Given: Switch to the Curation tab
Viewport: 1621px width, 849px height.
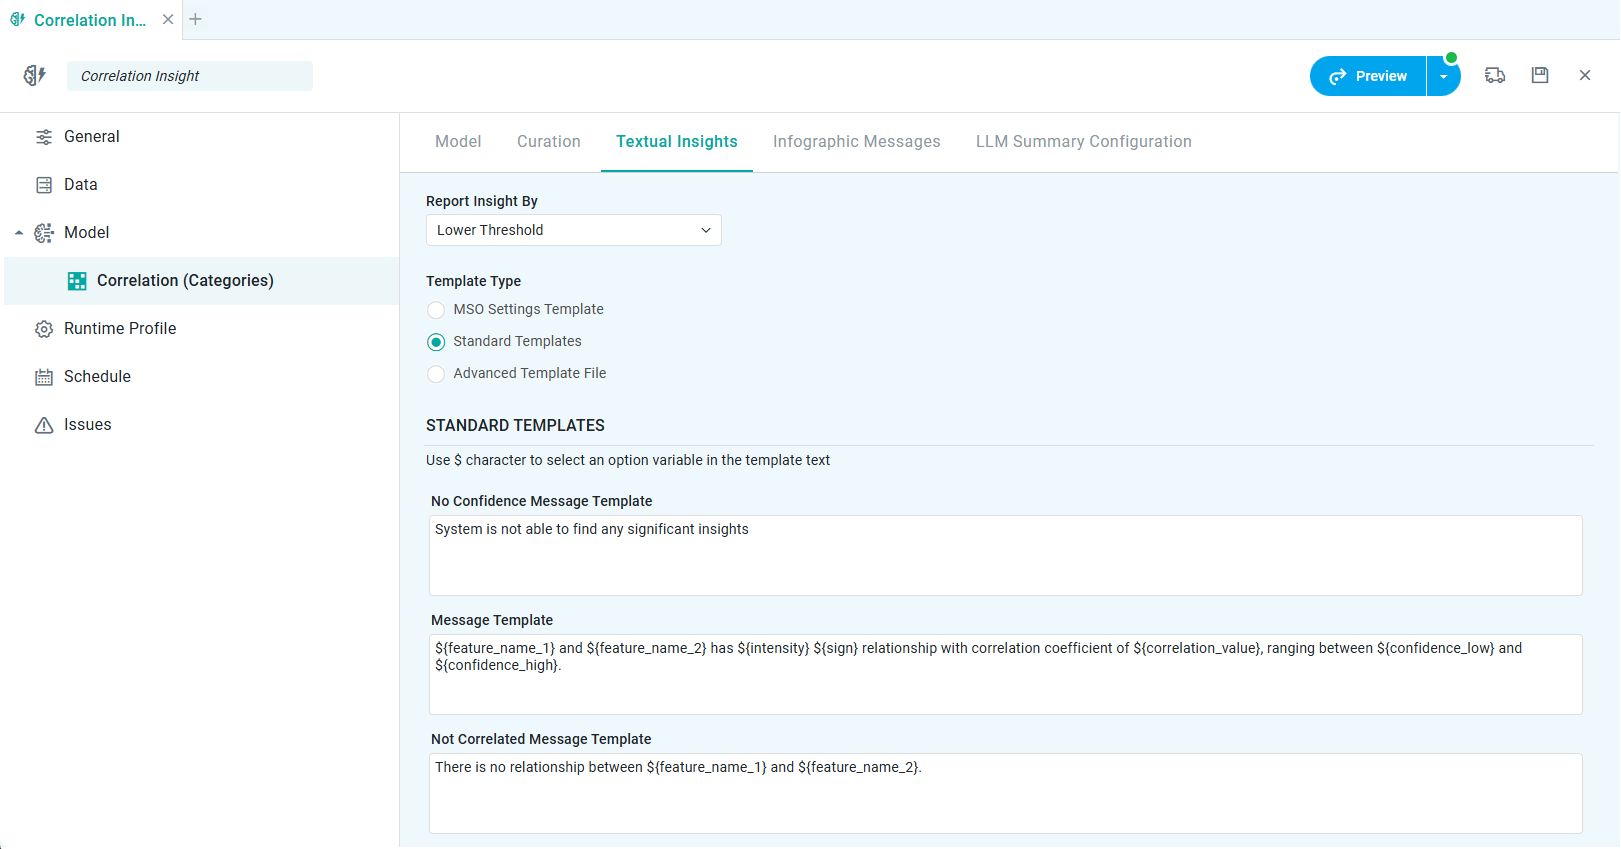Looking at the screenshot, I should pyautogui.click(x=548, y=142).
